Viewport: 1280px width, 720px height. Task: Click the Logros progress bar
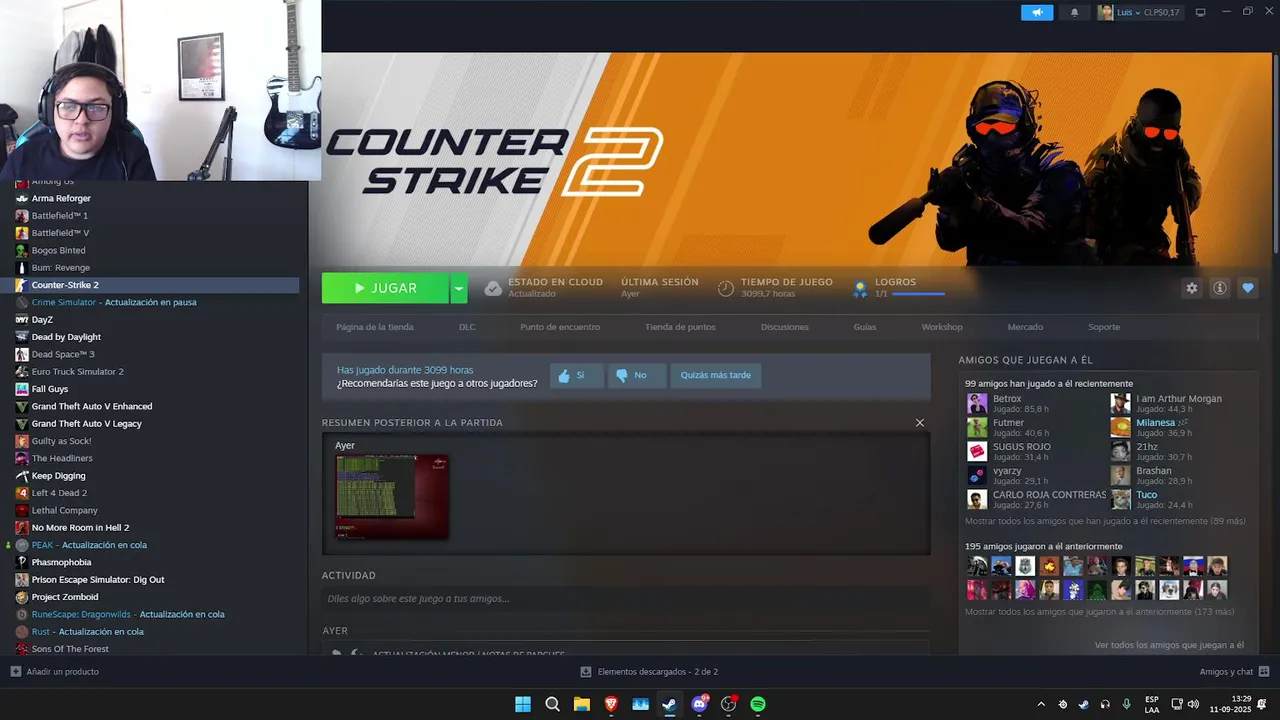click(x=918, y=294)
